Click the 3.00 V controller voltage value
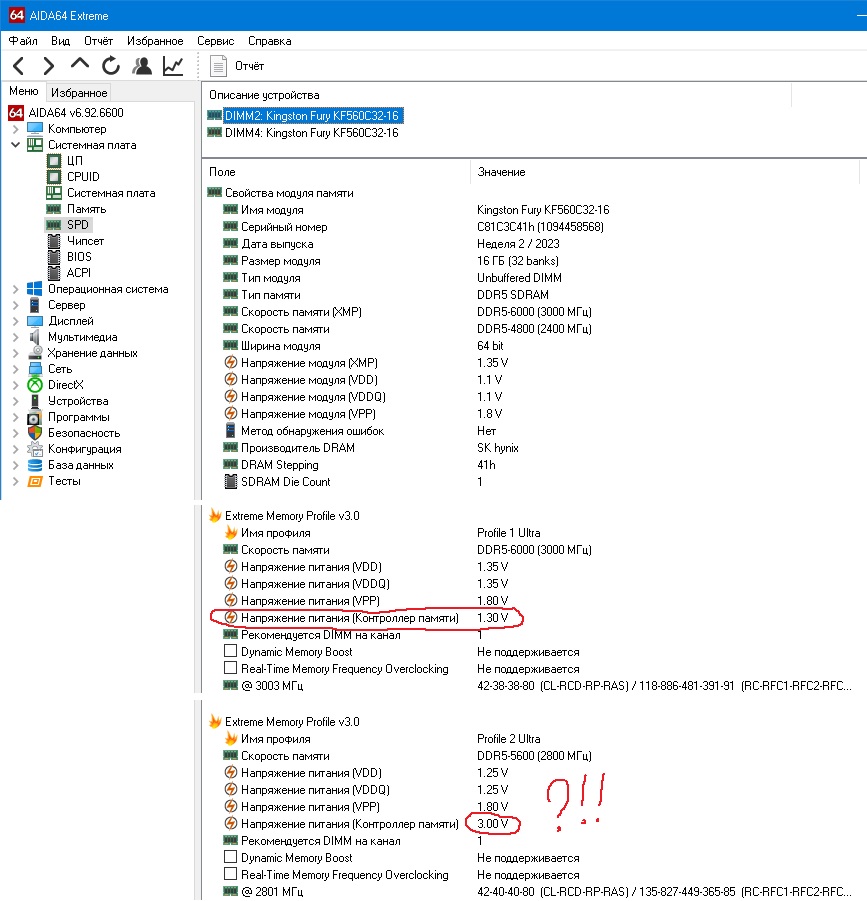867x901 pixels. (x=492, y=823)
